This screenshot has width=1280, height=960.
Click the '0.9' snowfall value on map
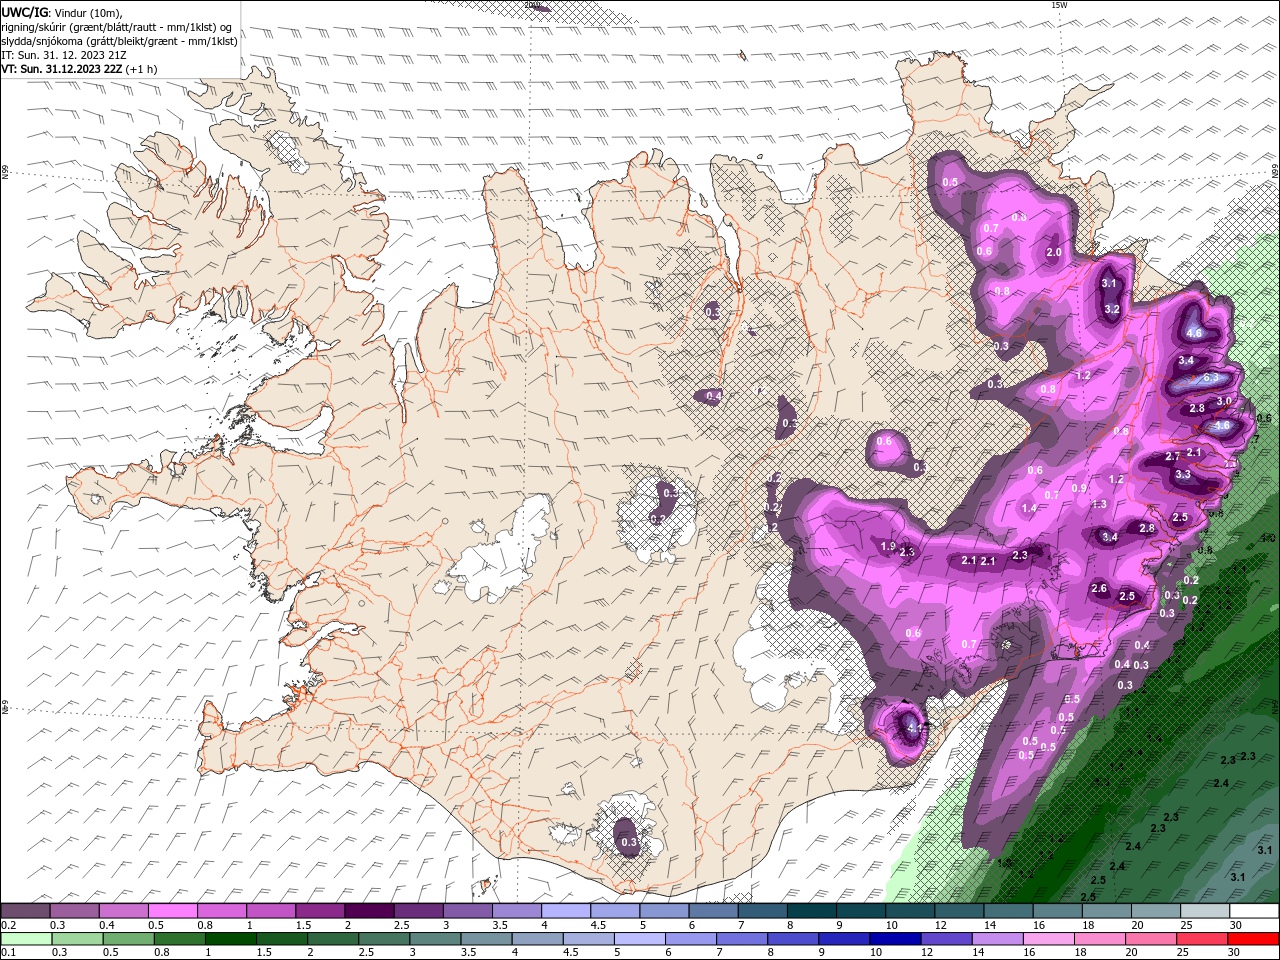[1079, 488]
